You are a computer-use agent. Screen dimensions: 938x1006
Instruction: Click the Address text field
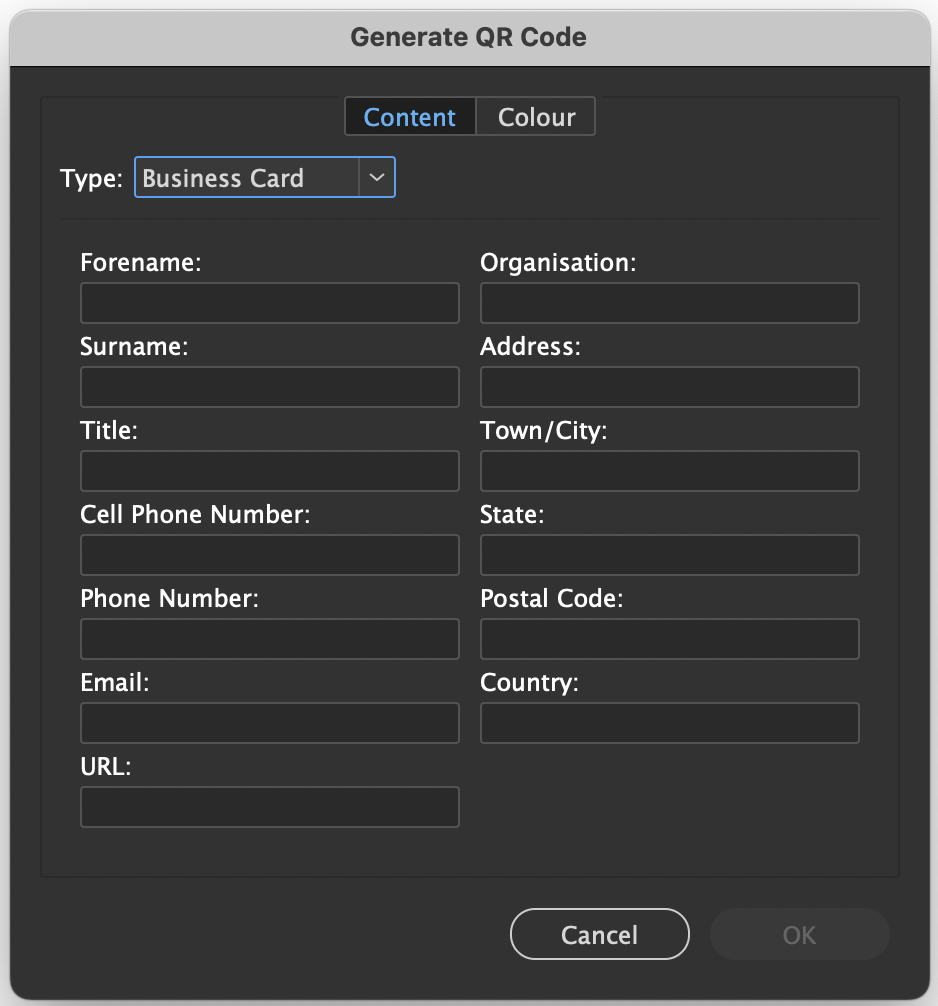click(x=669, y=386)
